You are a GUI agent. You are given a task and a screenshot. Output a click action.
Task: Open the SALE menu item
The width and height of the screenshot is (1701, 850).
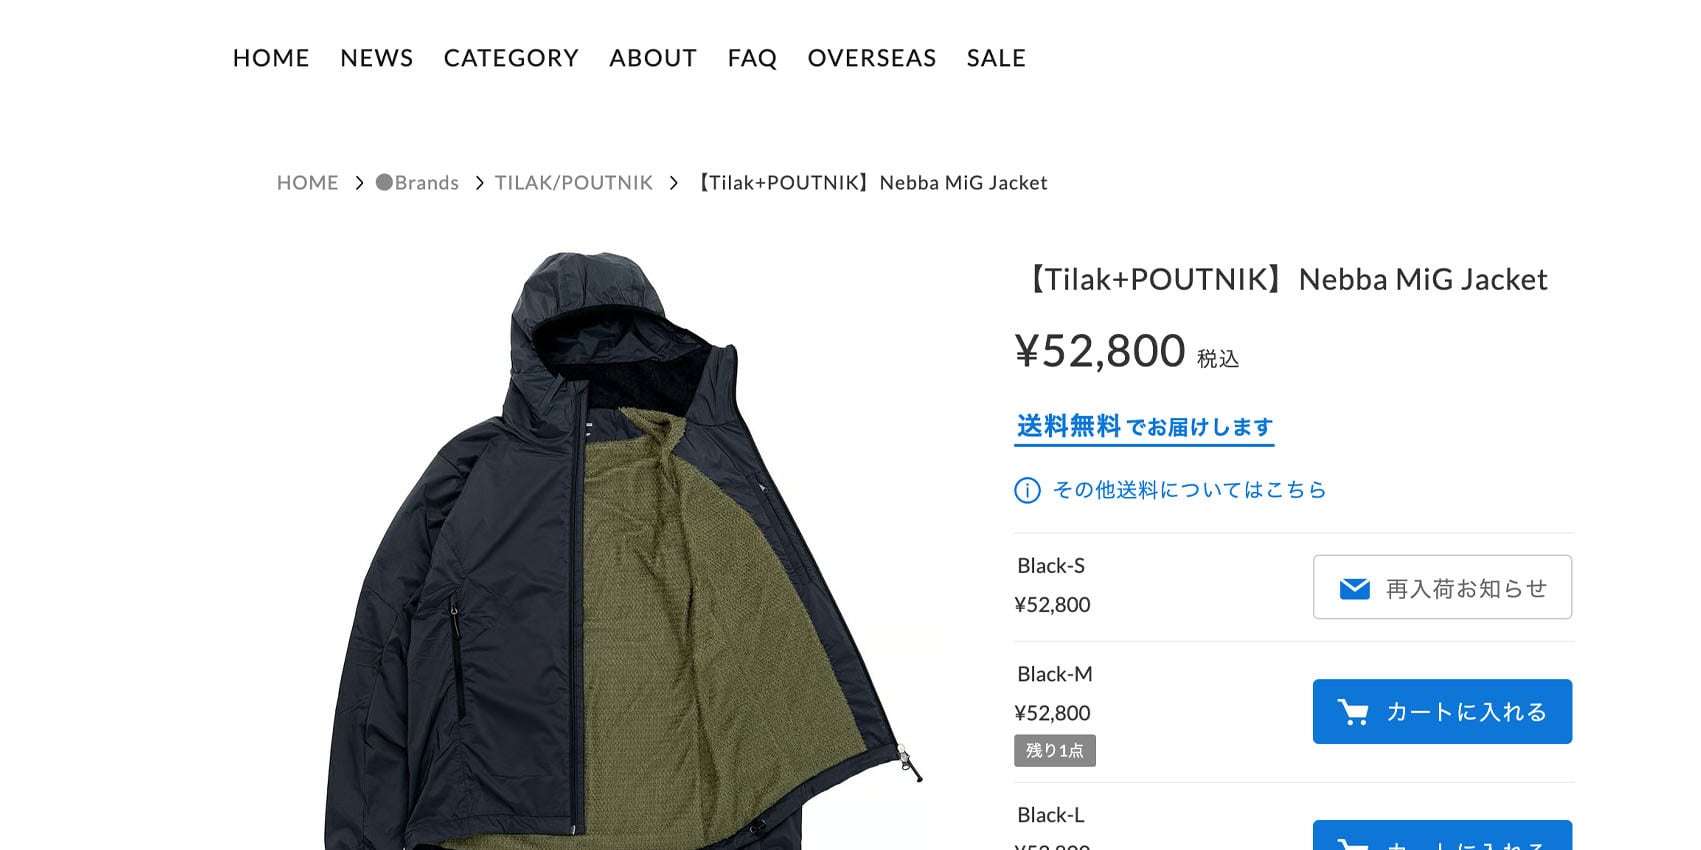(x=996, y=58)
